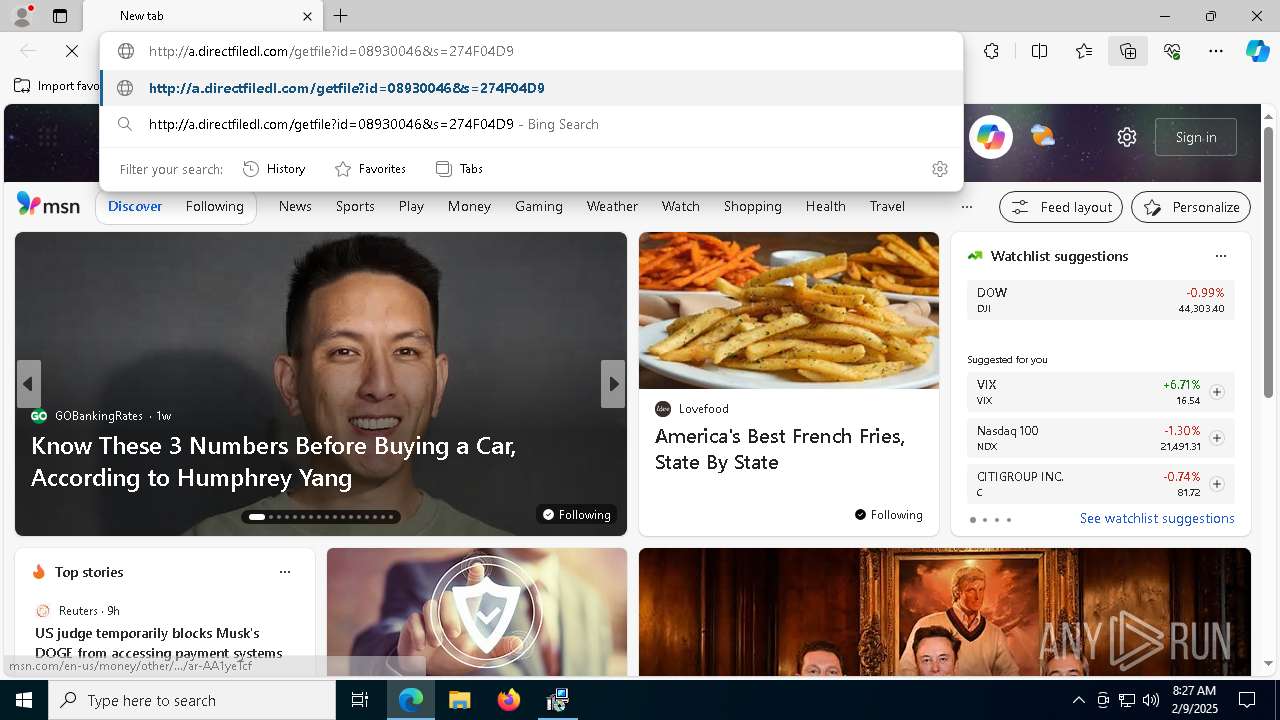Screen dimensions: 1280x720
Task: Open the Travel section
Action: pyautogui.click(x=887, y=206)
